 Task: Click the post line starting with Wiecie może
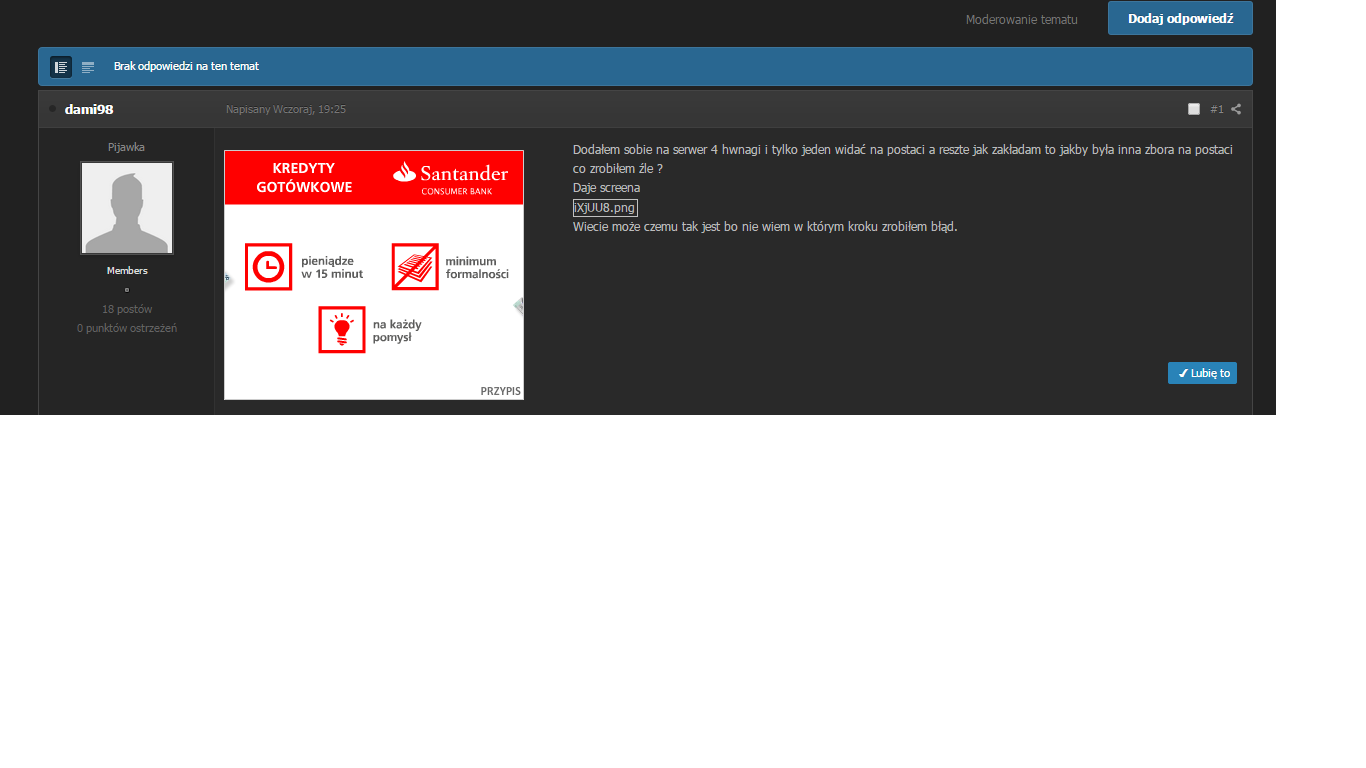pyautogui.click(x=765, y=226)
